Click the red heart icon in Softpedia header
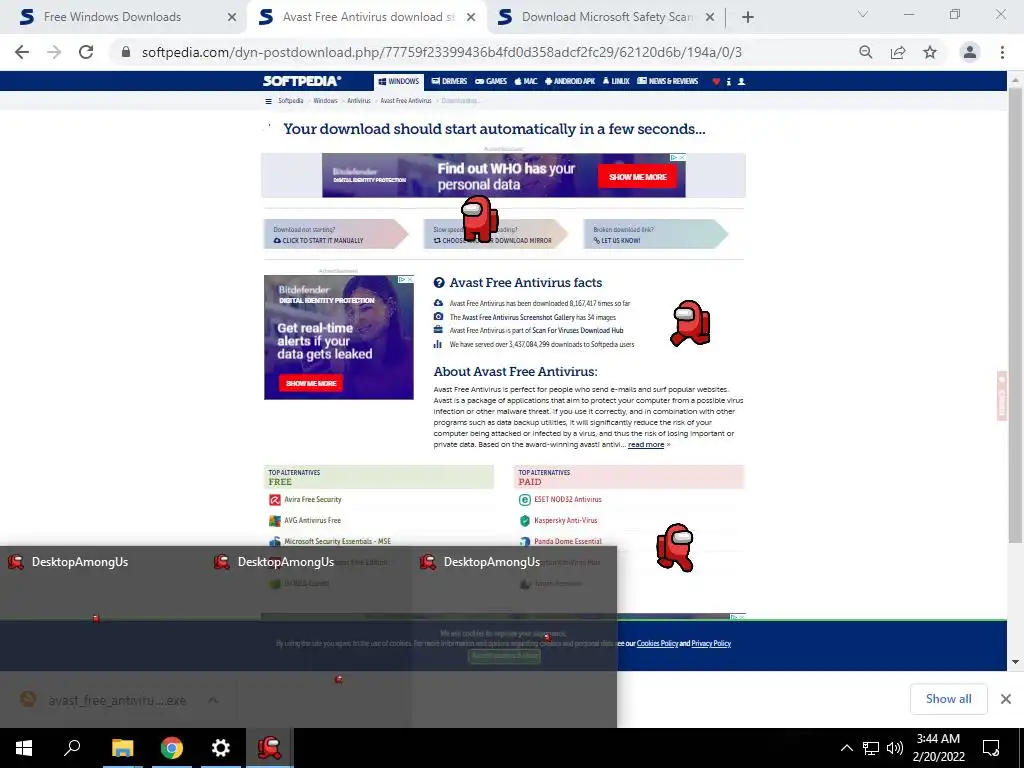This screenshot has width=1024, height=768. 716,82
